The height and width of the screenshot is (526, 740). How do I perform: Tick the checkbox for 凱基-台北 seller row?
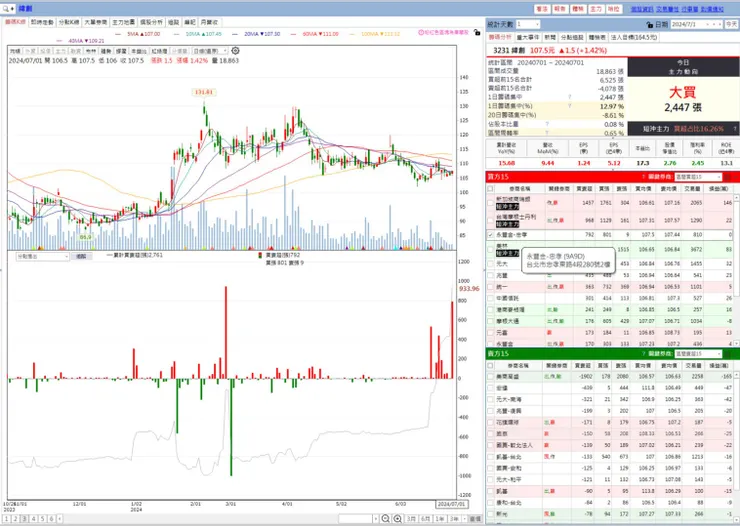pos(490,457)
